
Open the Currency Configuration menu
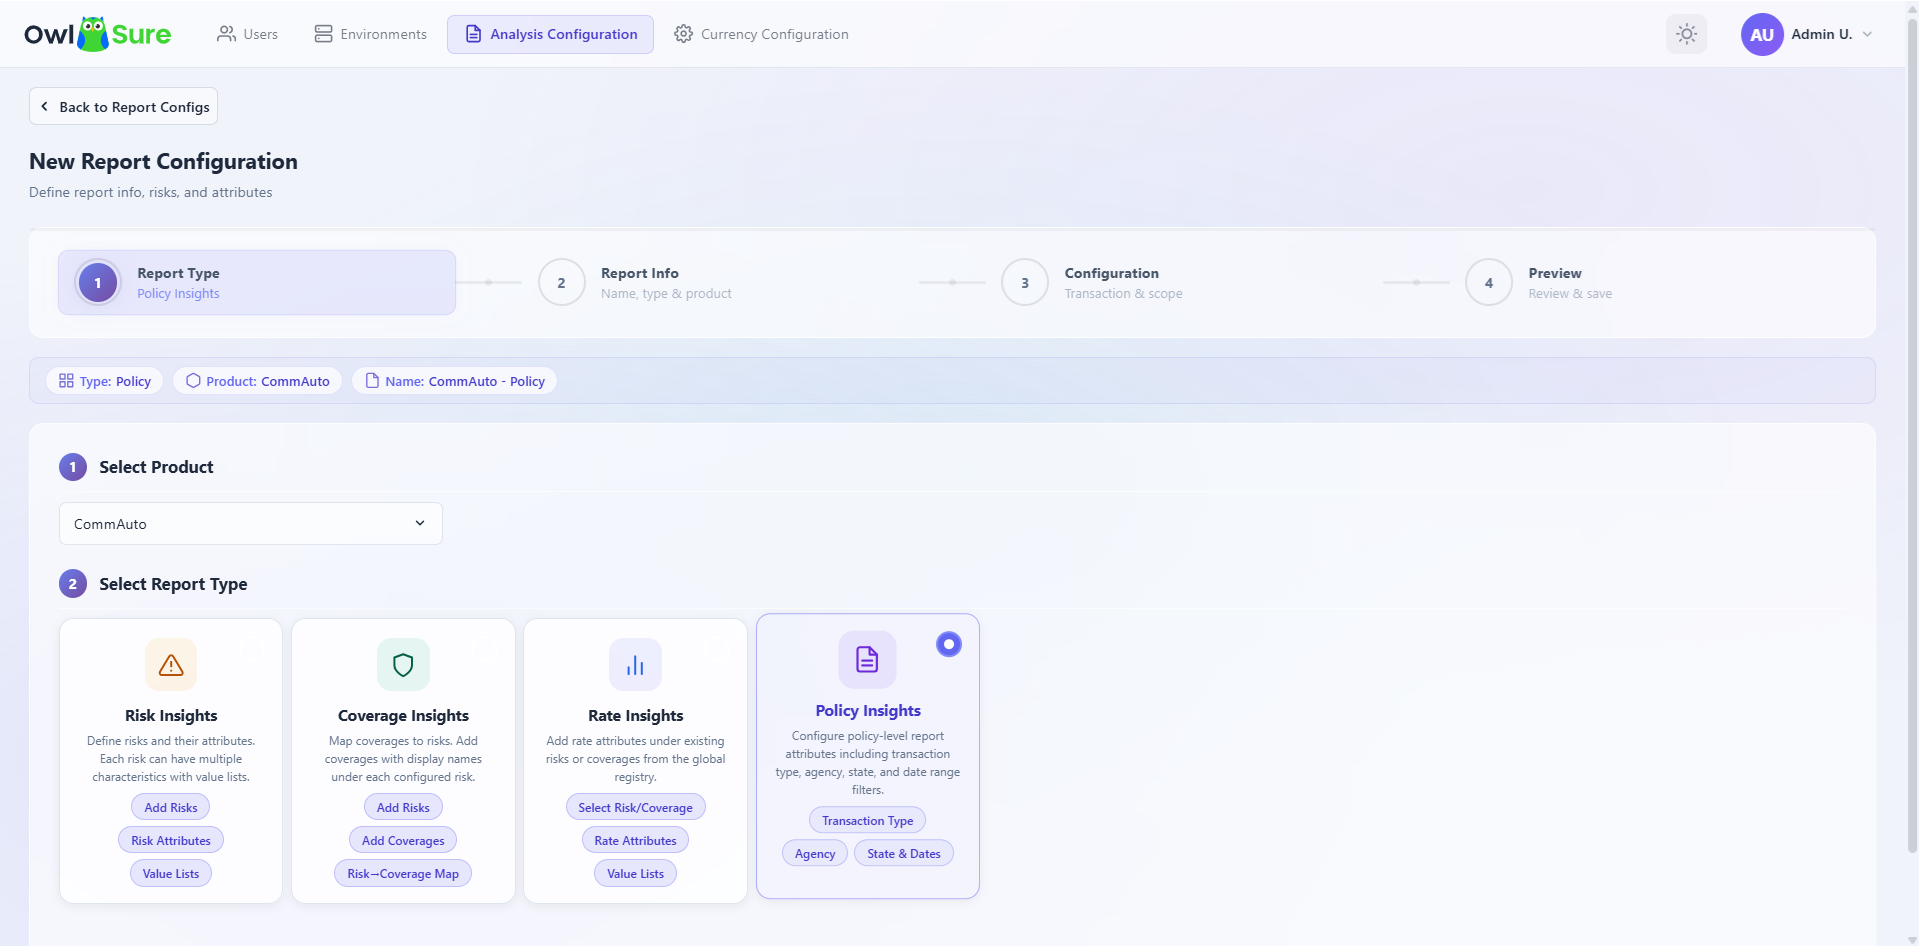point(761,34)
